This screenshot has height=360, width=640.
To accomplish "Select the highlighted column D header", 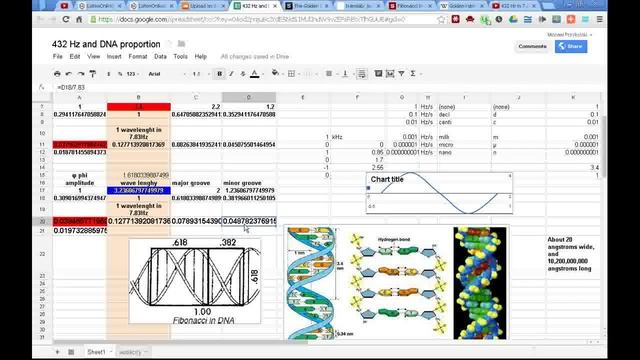I will [249, 97].
